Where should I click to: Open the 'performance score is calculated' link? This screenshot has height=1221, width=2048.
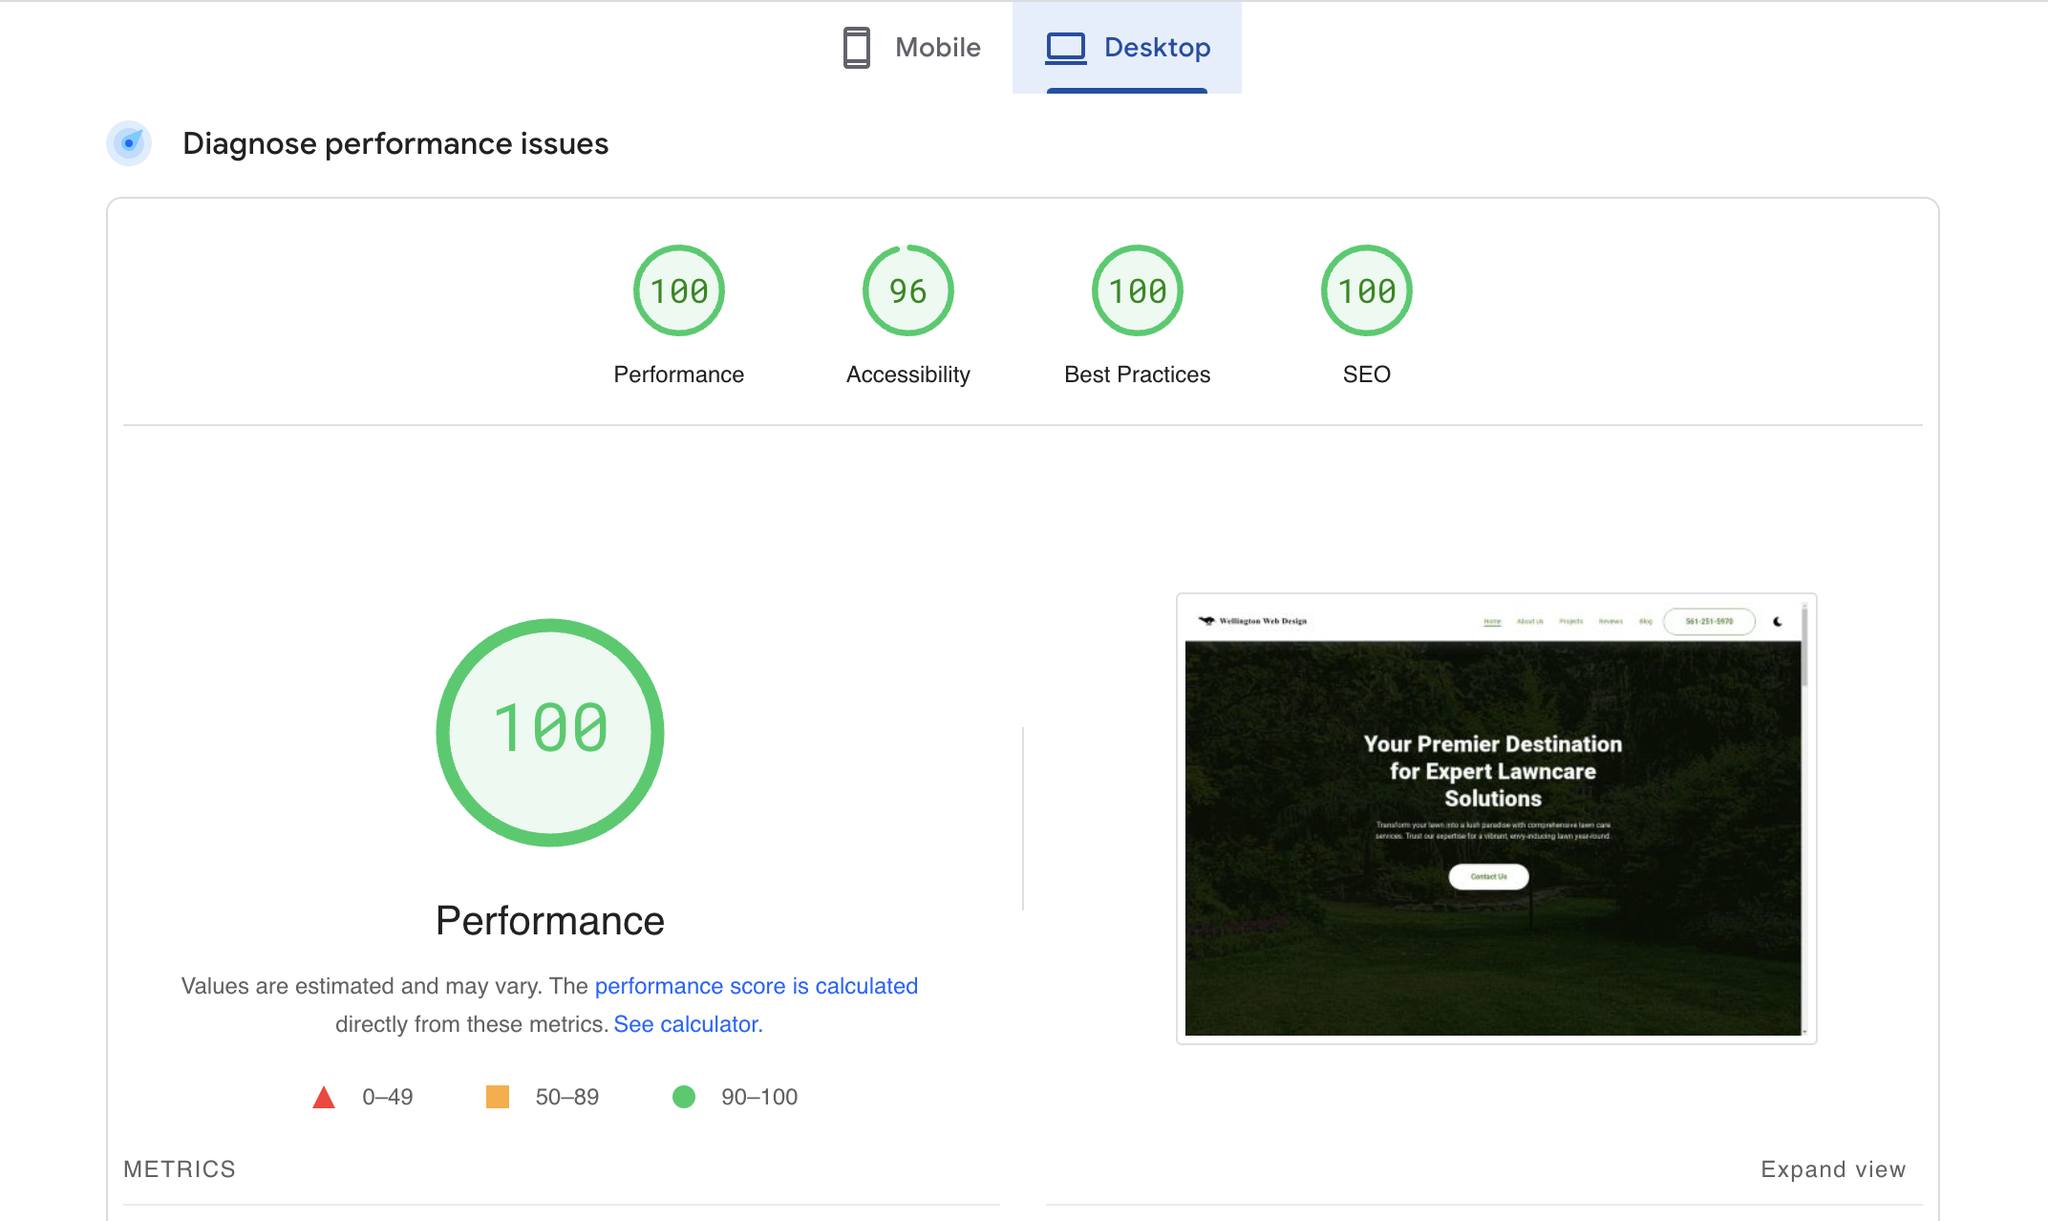click(756, 986)
